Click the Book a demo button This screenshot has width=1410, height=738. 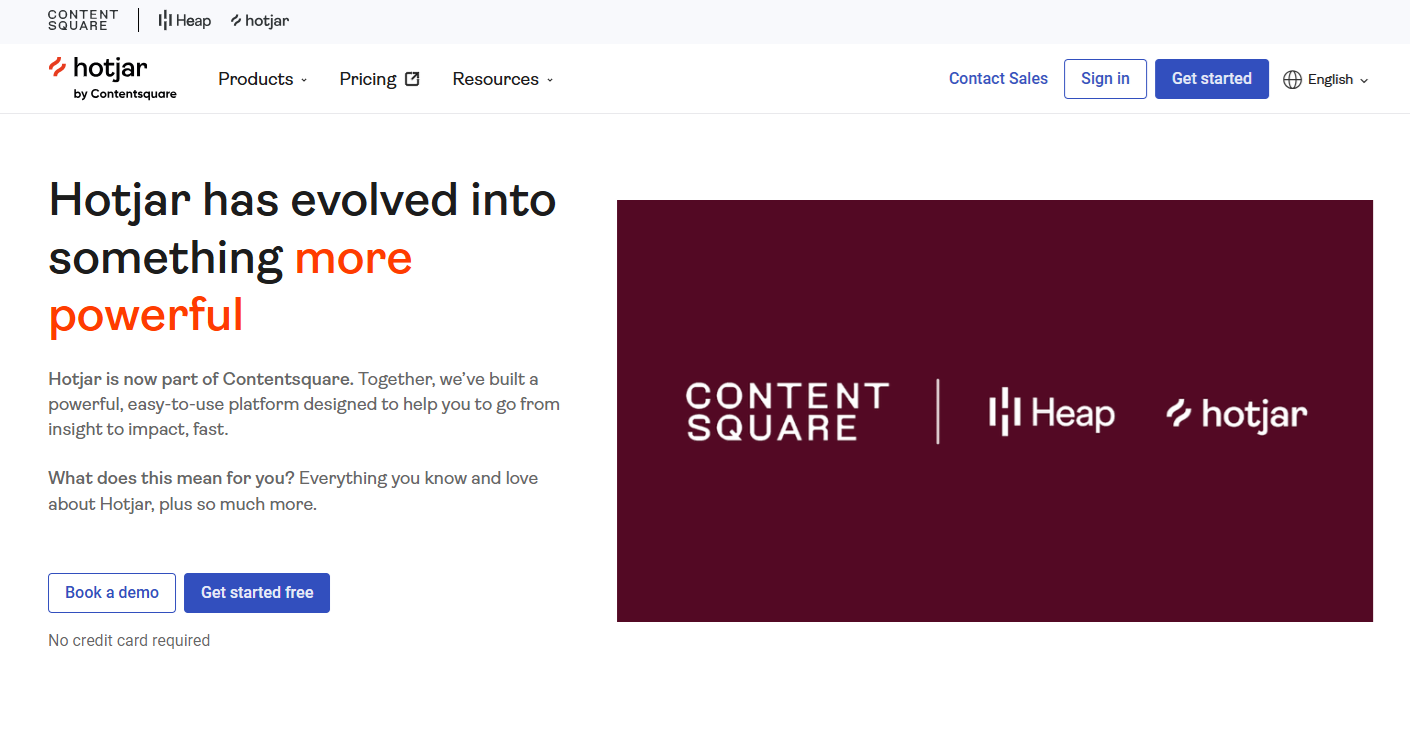[x=112, y=593]
